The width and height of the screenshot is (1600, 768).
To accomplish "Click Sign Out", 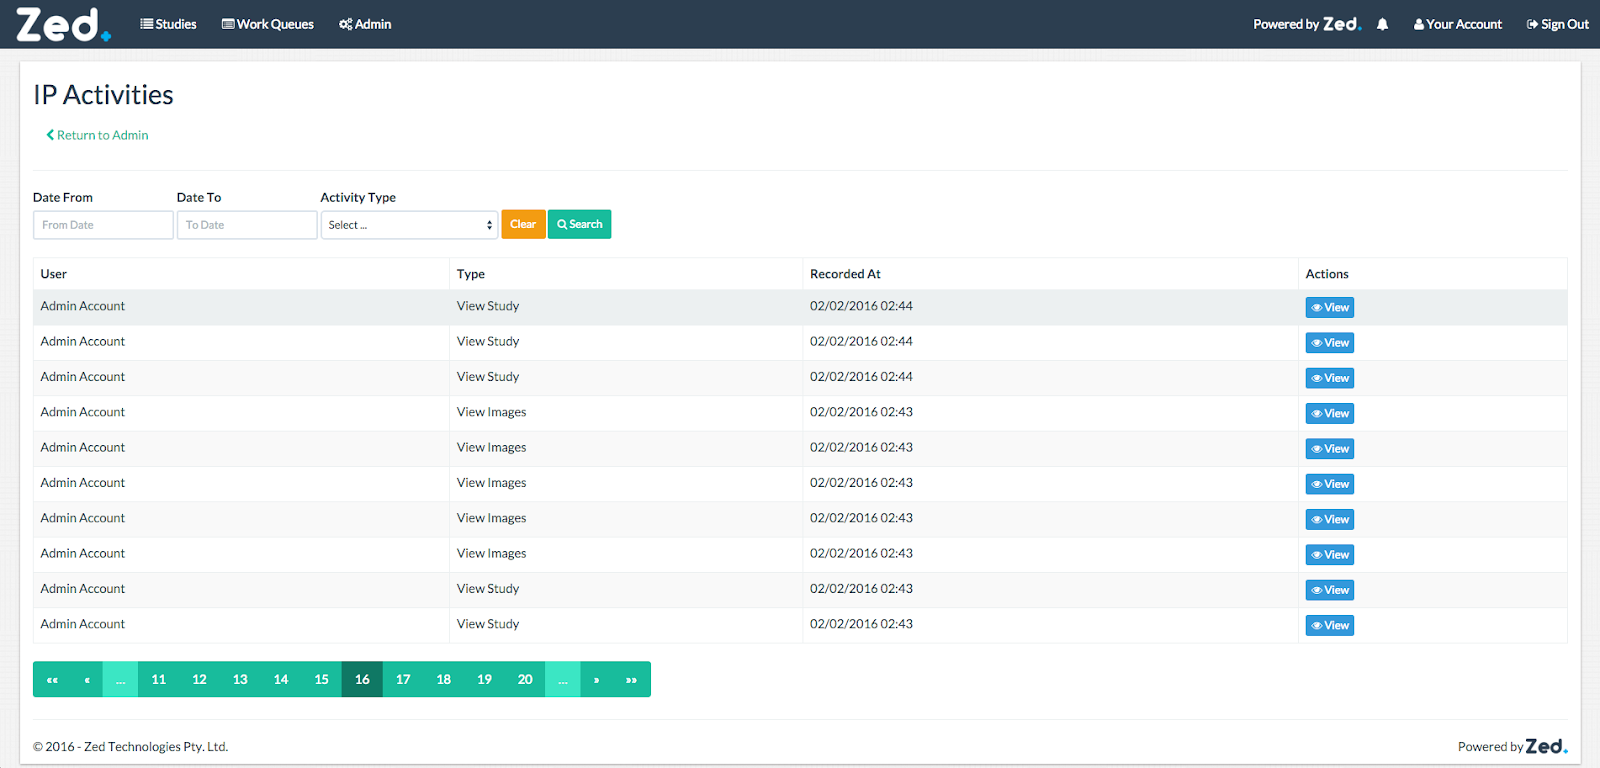I will coord(1558,24).
